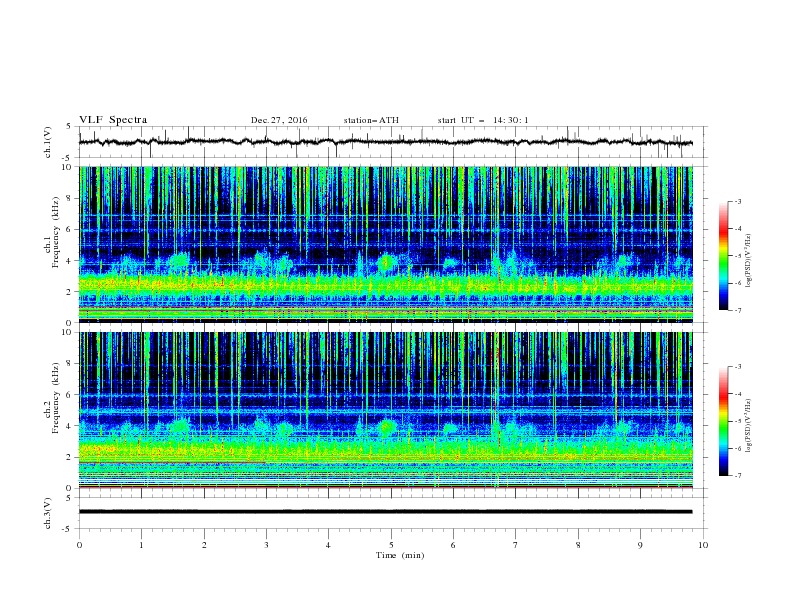Click the time axis tick label '7'

(x=516, y=545)
